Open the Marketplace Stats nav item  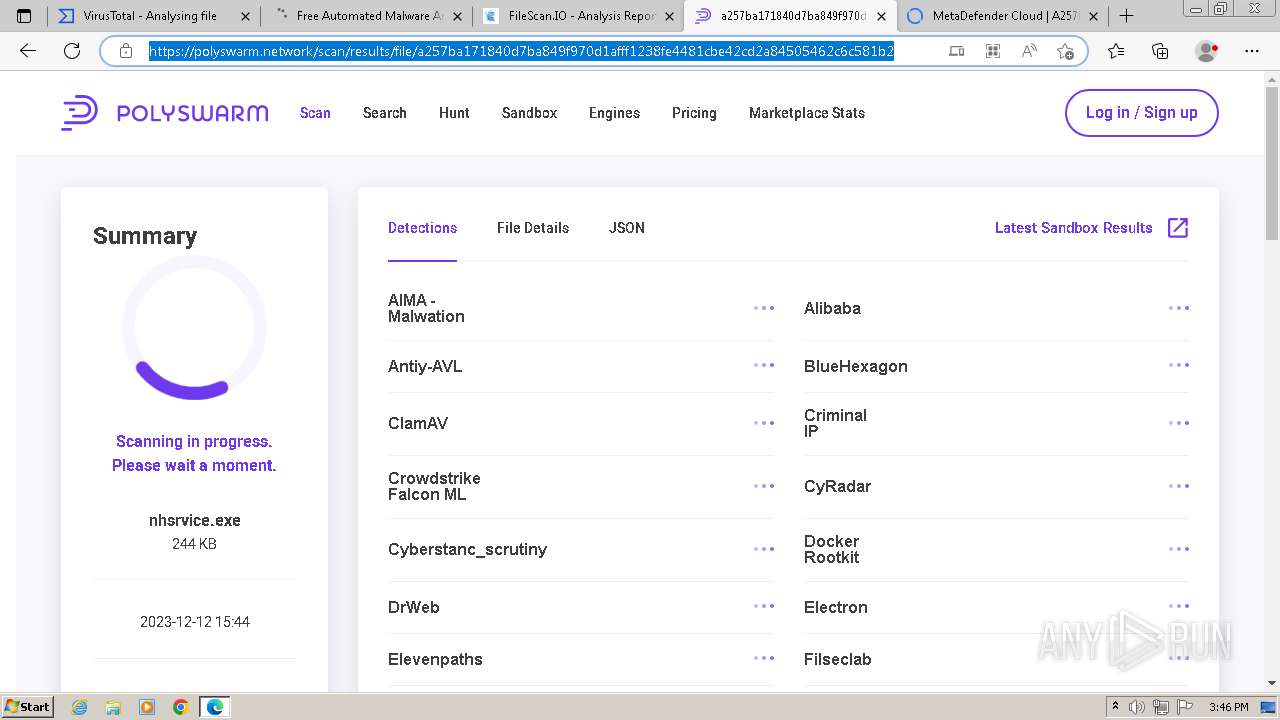click(x=807, y=113)
